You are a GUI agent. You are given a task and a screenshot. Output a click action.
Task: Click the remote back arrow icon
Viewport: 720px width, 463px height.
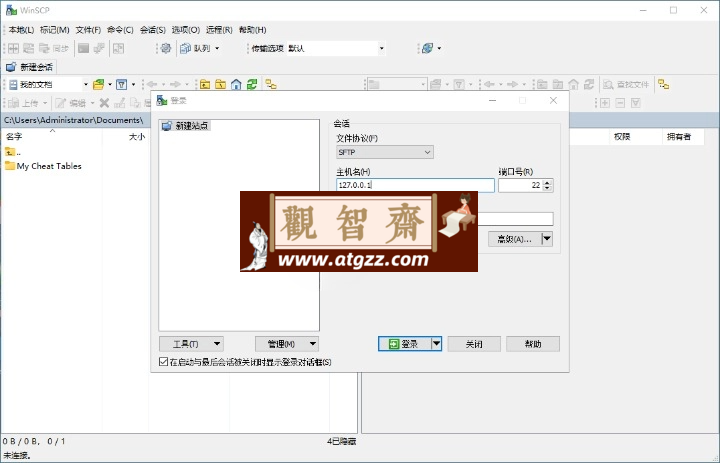[x=489, y=85]
